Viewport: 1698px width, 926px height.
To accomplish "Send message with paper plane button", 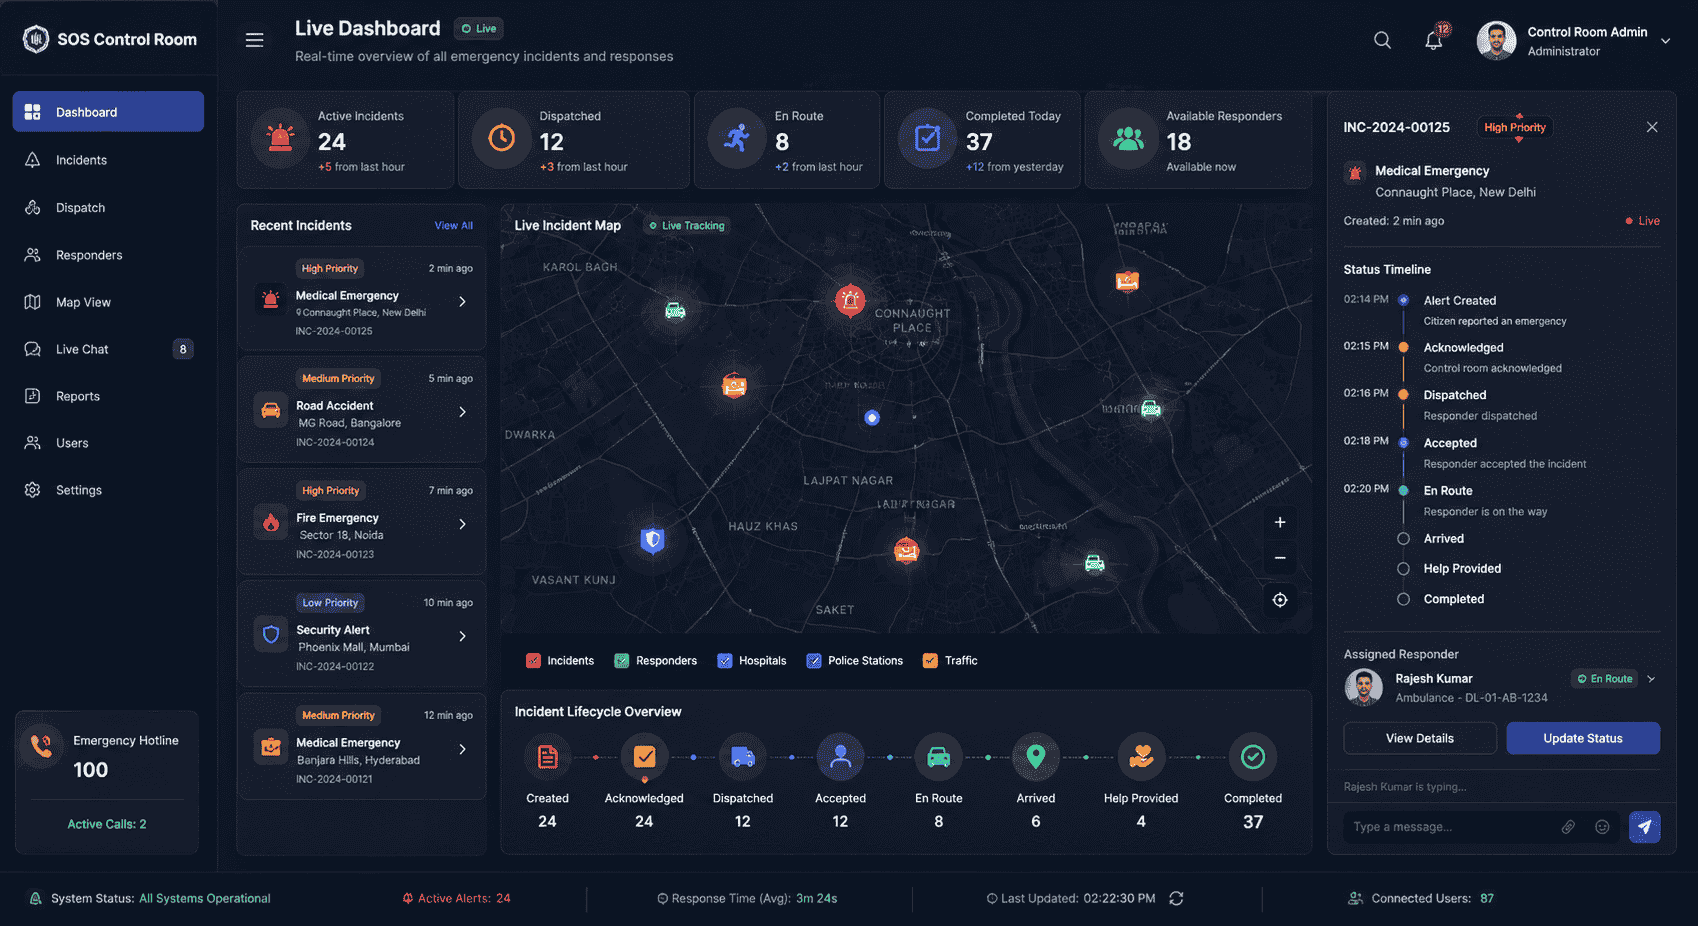I will point(1644,827).
